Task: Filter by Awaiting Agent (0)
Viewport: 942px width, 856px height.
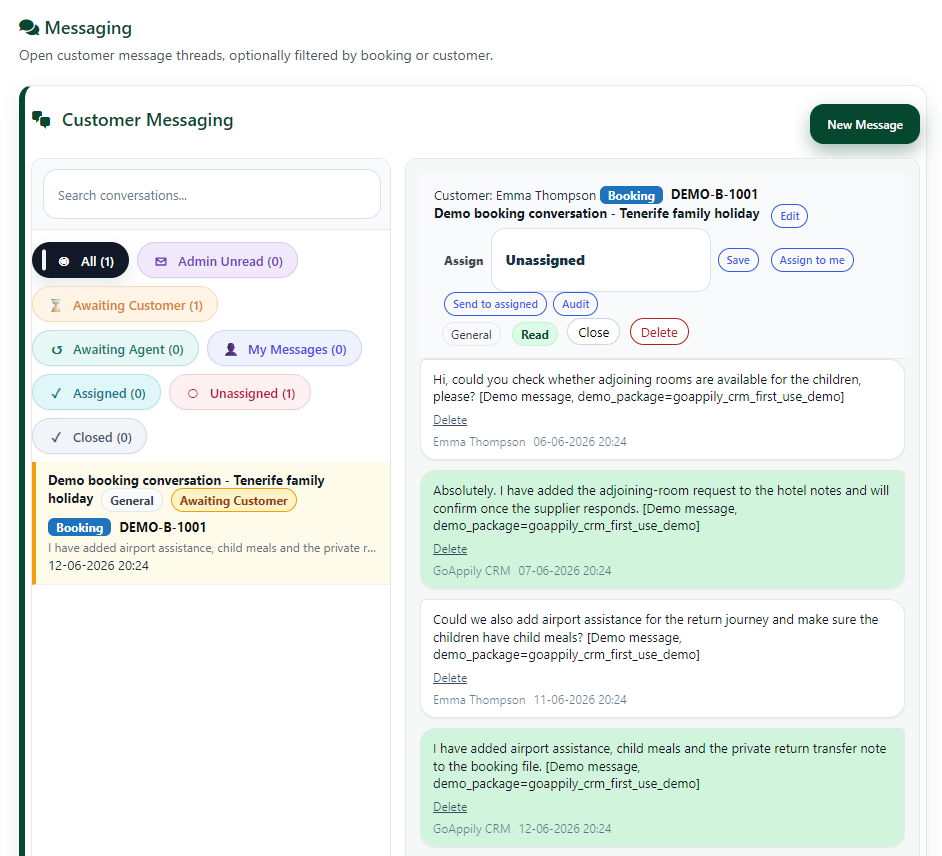Action: click(x=115, y=348)
